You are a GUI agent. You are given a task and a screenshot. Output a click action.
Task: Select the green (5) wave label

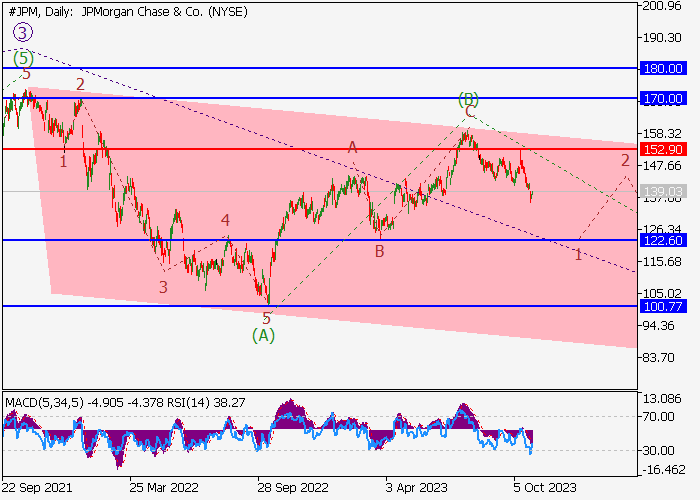click(23, 58)
